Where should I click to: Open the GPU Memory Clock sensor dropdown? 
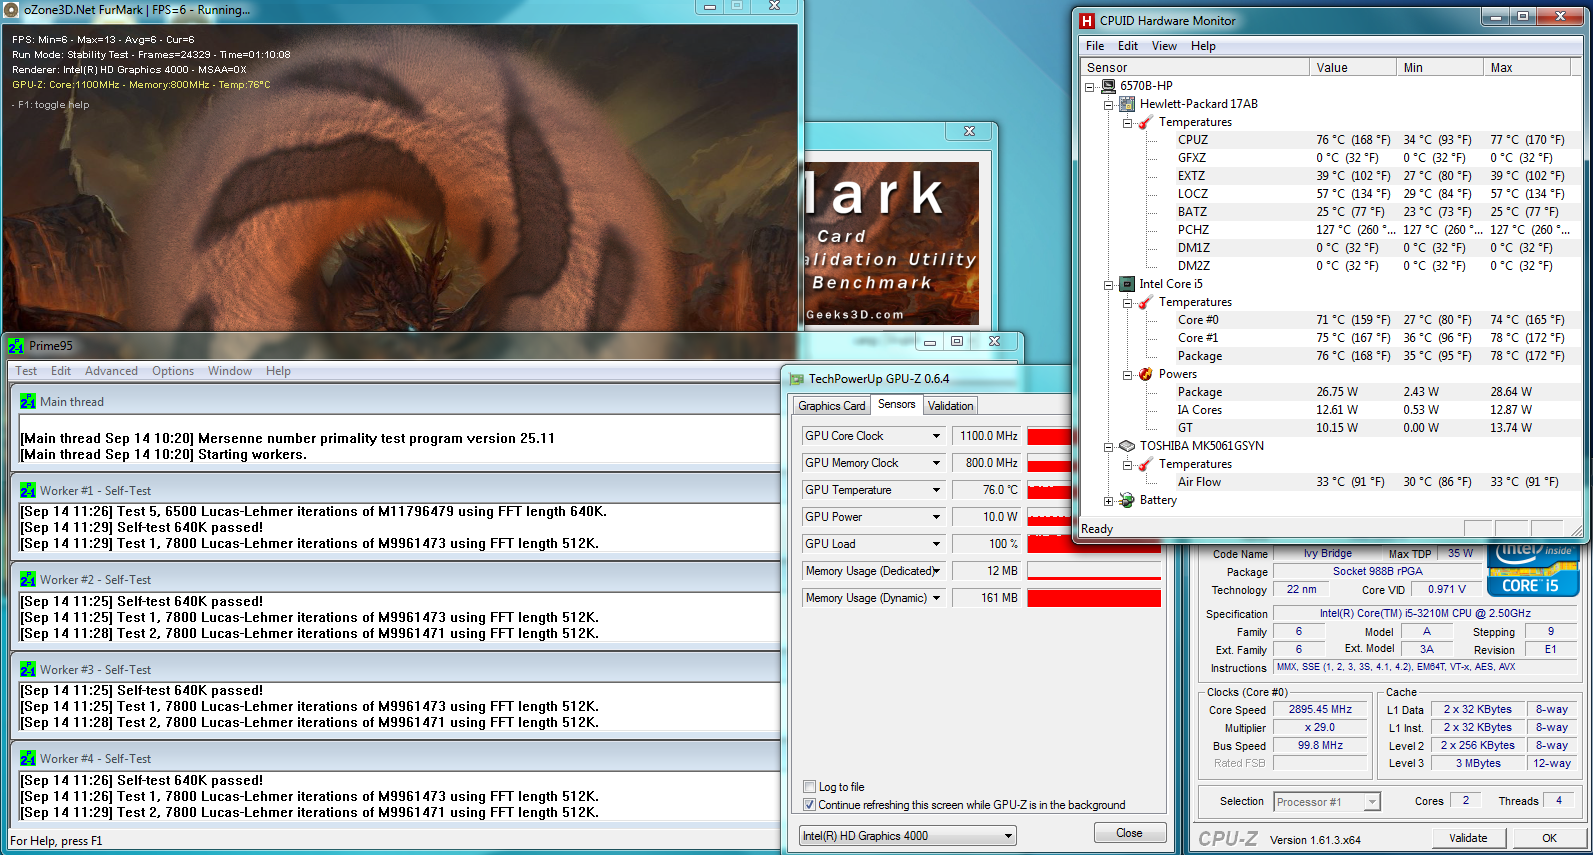click(937, 463)
